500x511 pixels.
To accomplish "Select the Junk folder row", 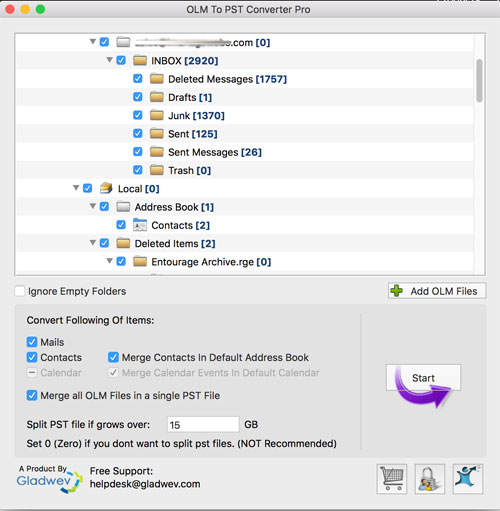I will pyautogui.click(x=244, y=115).
